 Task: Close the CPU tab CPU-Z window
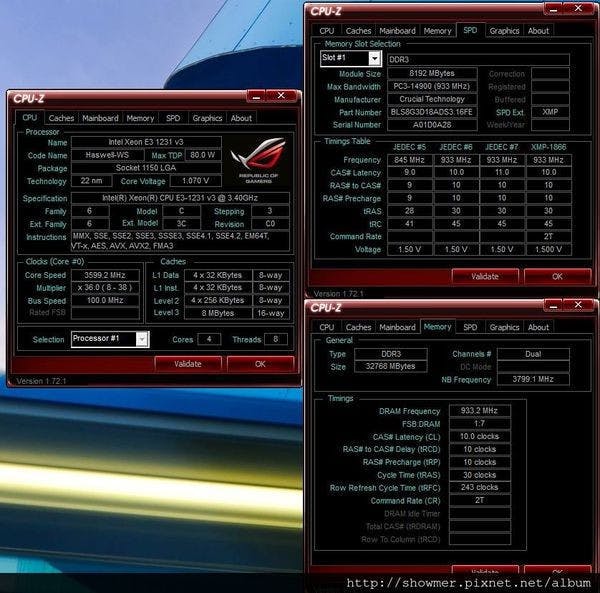tap(281, 96)
